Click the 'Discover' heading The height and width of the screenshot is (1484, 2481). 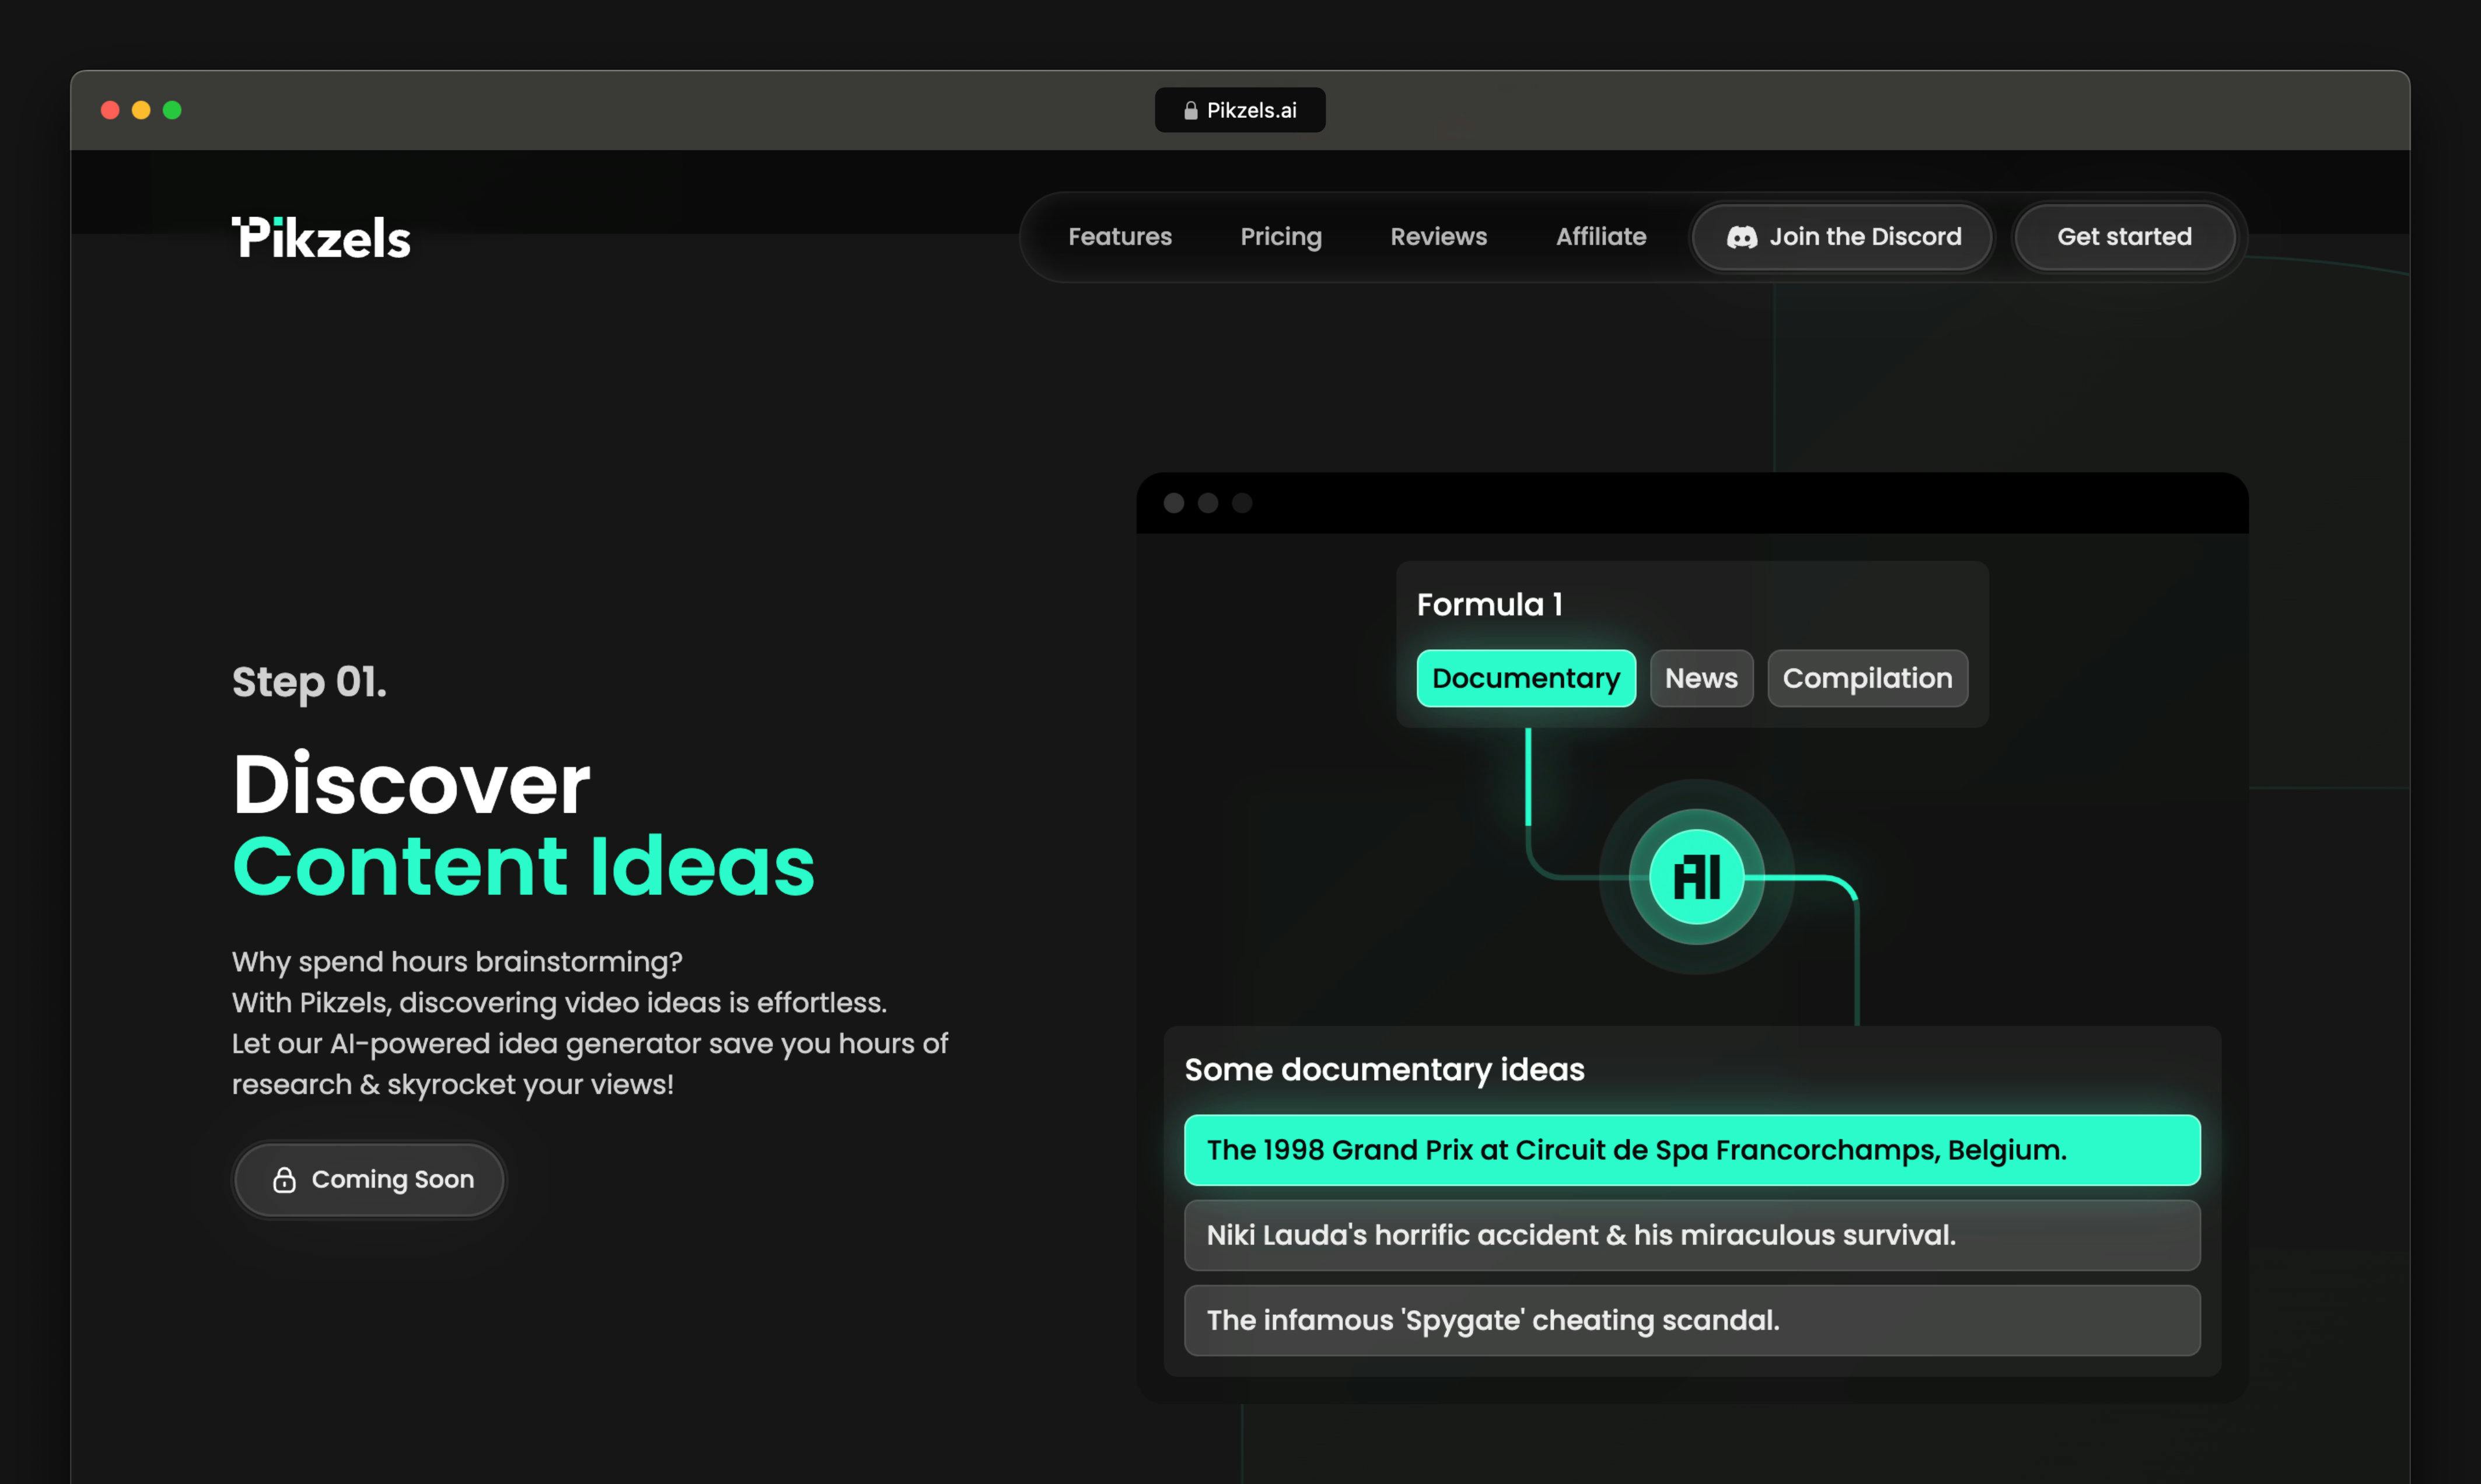(x=411, y=784)
